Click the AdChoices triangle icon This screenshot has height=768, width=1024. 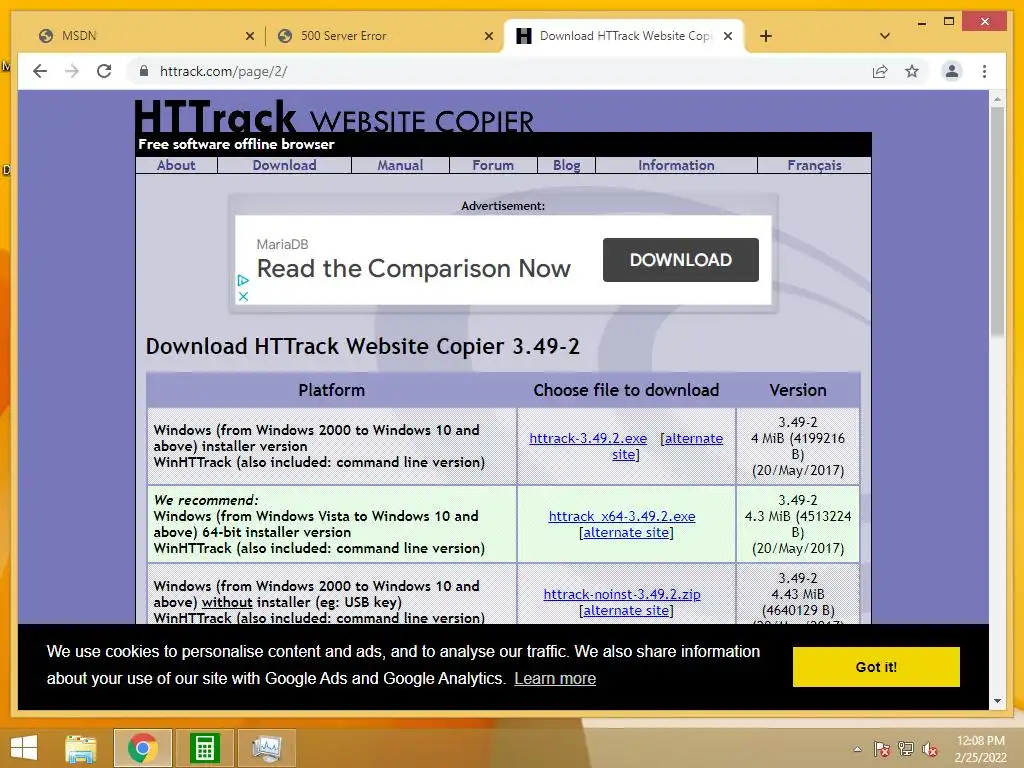click(243, 280)
